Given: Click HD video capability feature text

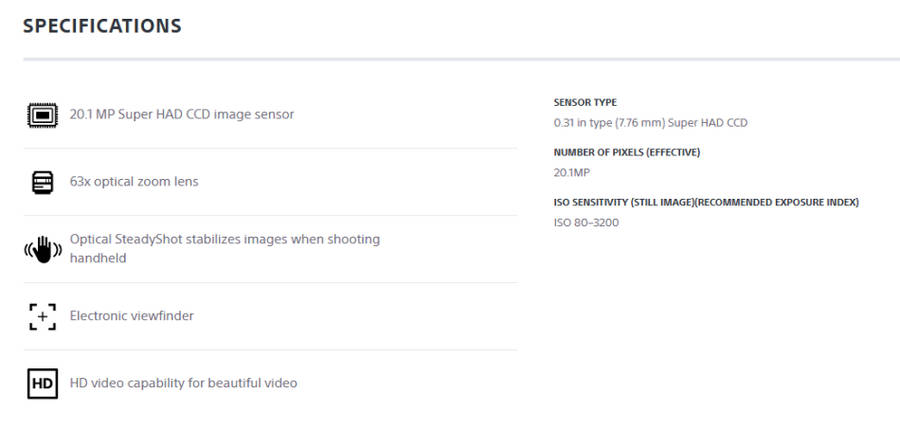Looking at the screenshot, I should [183, 383].
